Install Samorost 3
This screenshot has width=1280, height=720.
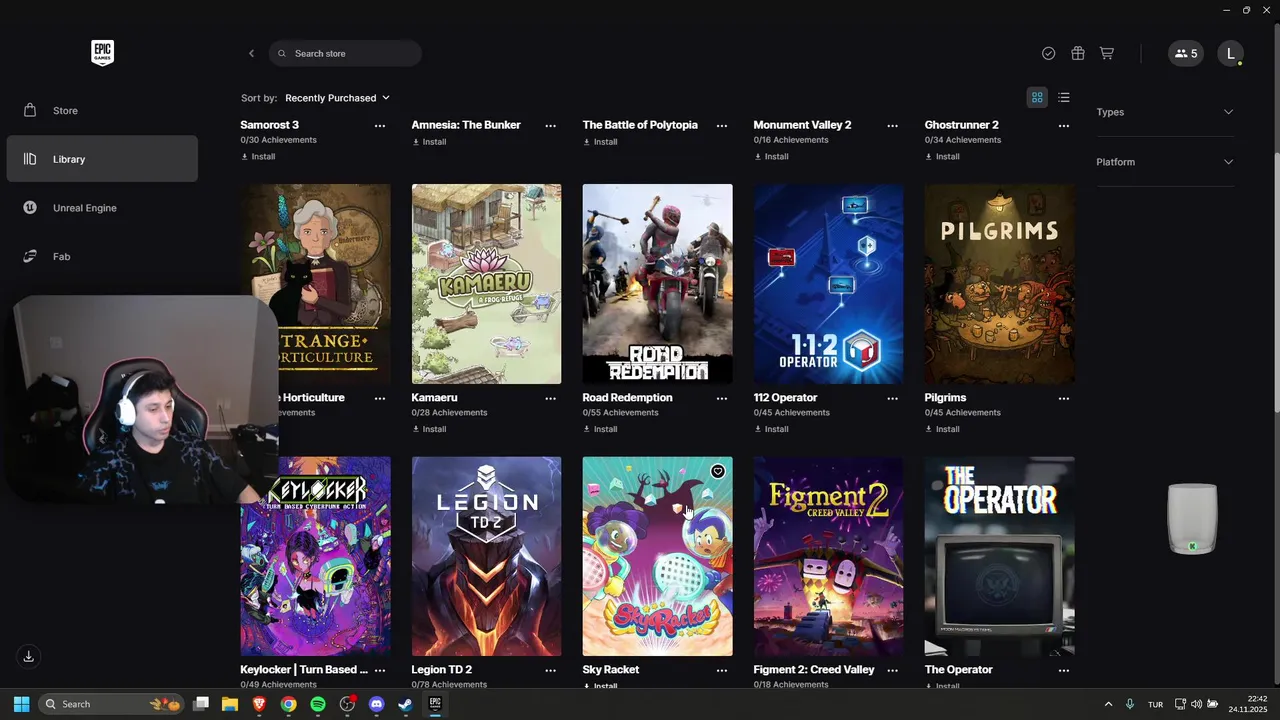tap(258, 157)
